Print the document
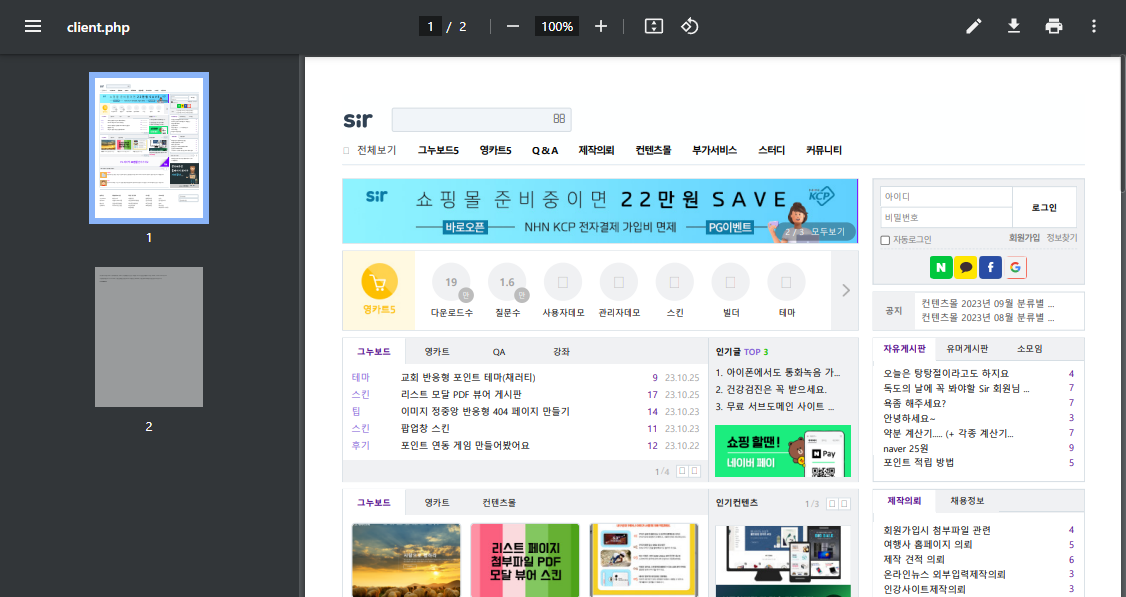Image resolution: width=1126 pixels, height=597 pixels. pos(1054,27)
